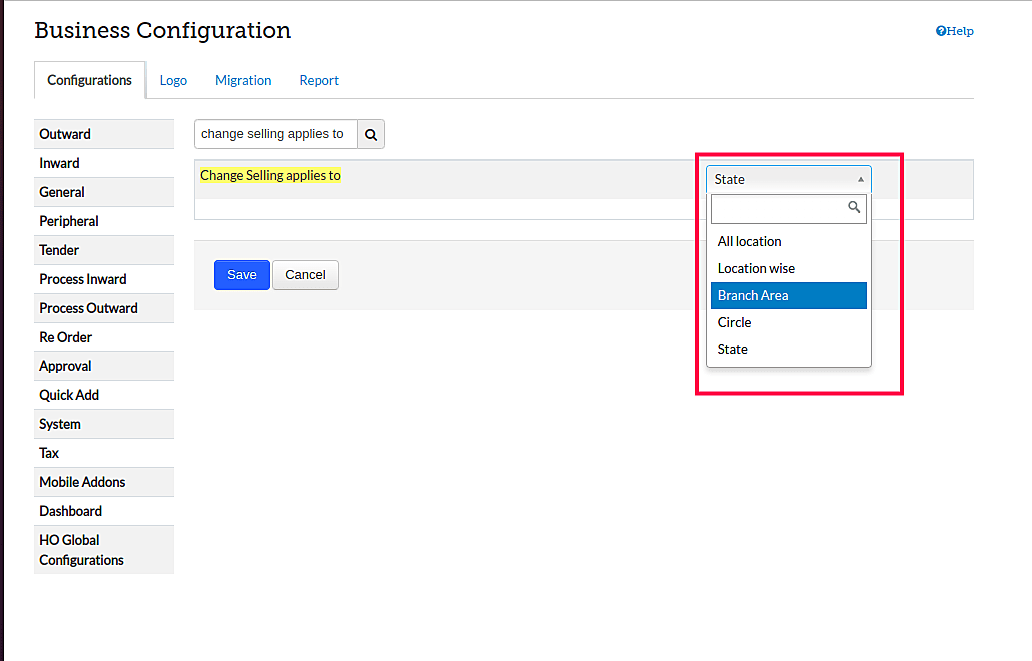Select "All location" from dropdown list

point(750,241)
